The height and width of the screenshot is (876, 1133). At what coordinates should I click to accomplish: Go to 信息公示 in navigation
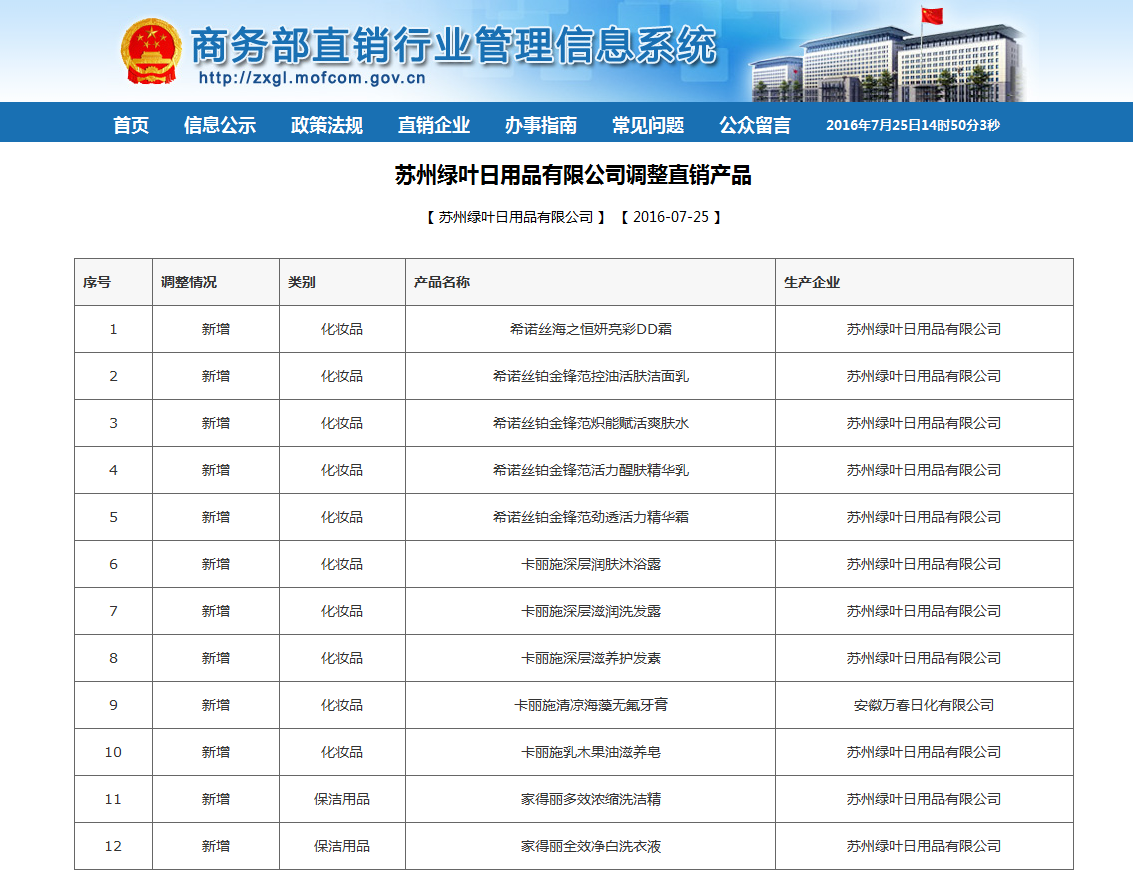click(220, 125)
